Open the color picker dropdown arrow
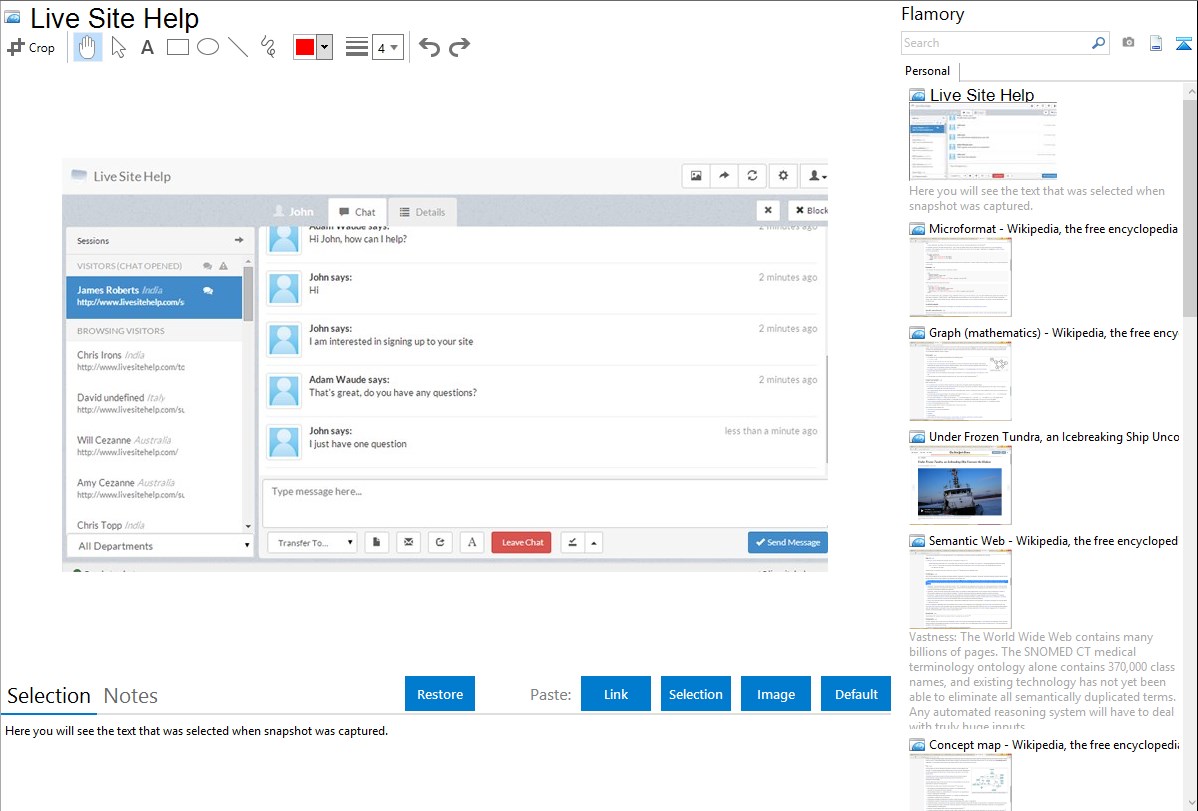The height and width of the screenshot is (811, 1198). tap(324, 47)
